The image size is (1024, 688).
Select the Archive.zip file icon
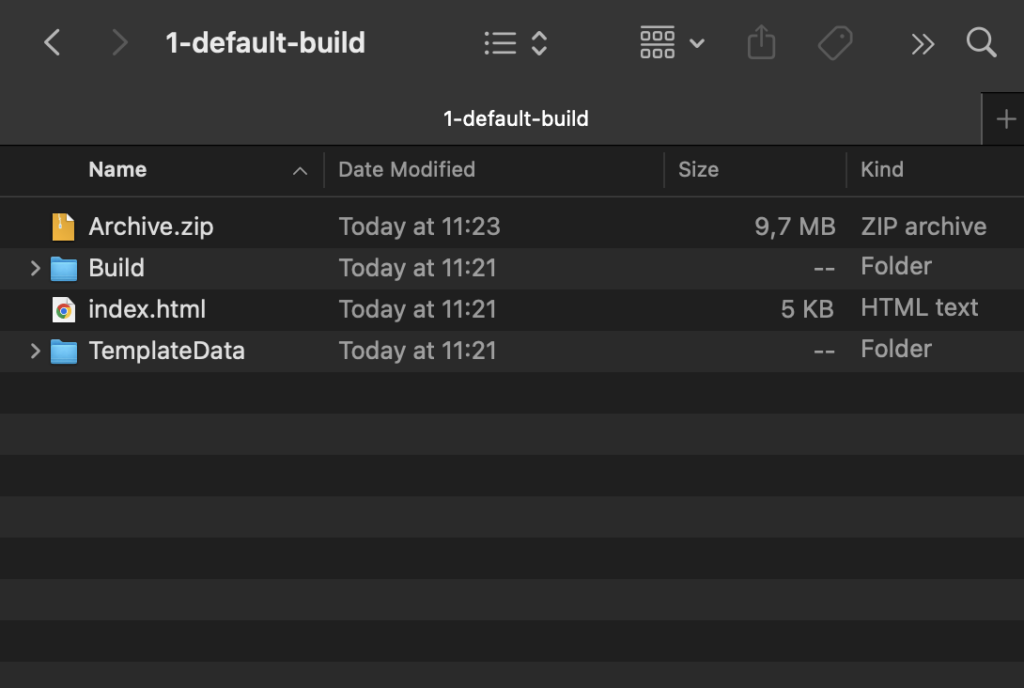tap(63, 227)
